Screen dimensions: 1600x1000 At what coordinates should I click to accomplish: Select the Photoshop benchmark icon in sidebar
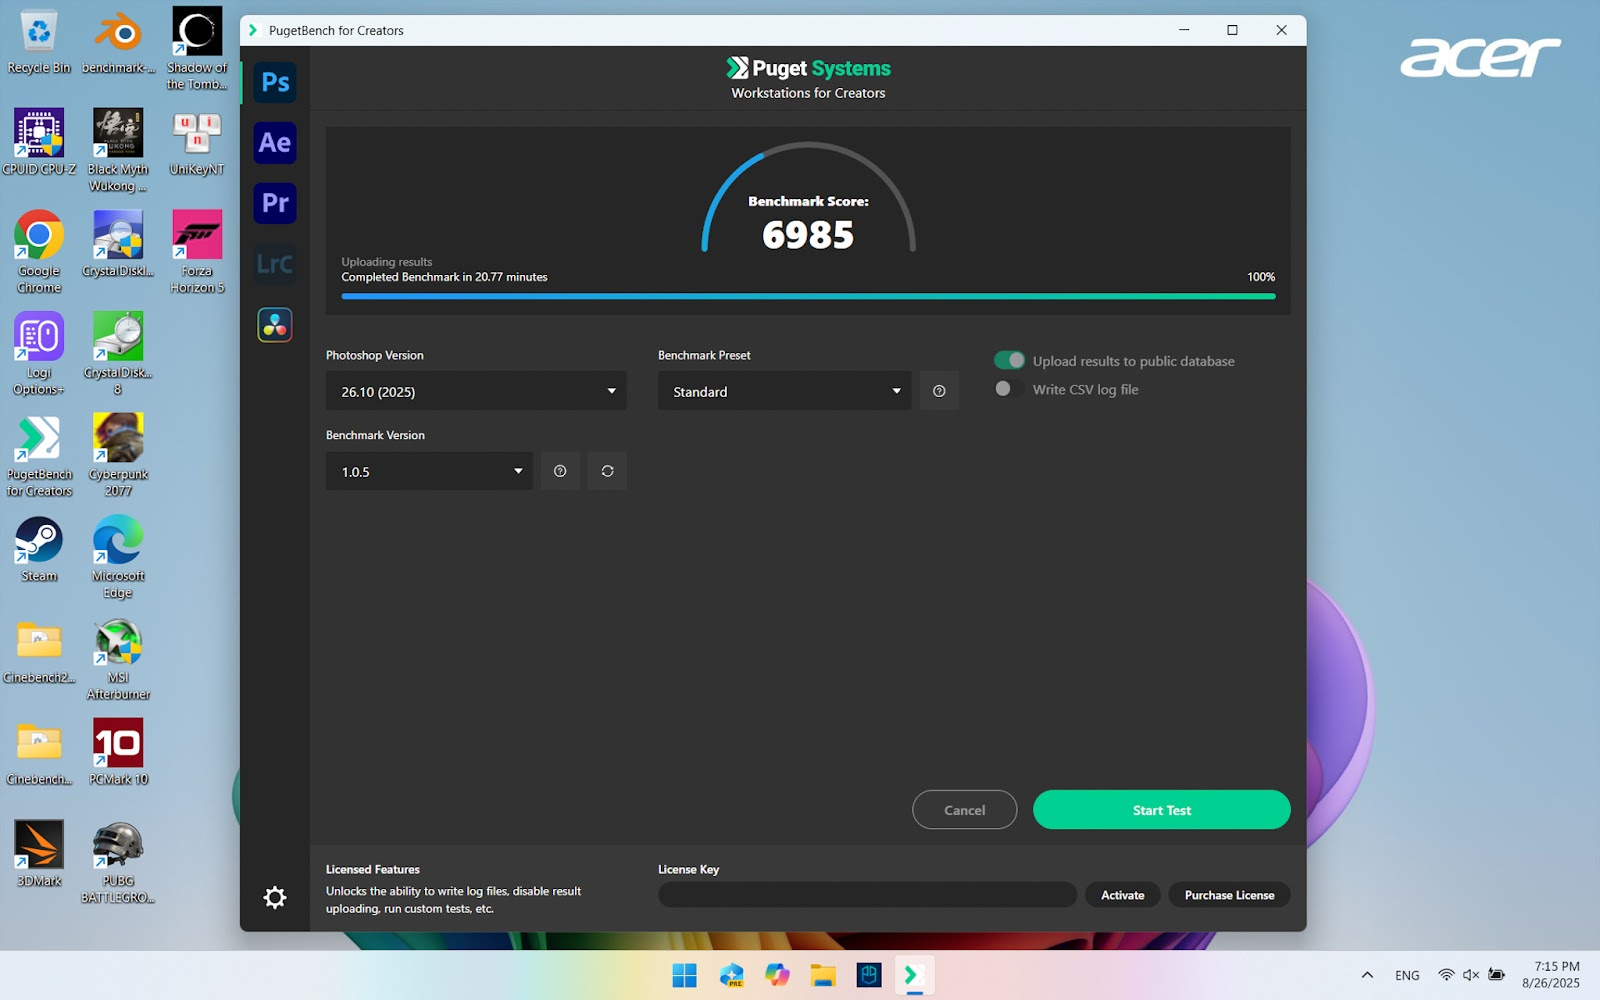coord(275,83)
